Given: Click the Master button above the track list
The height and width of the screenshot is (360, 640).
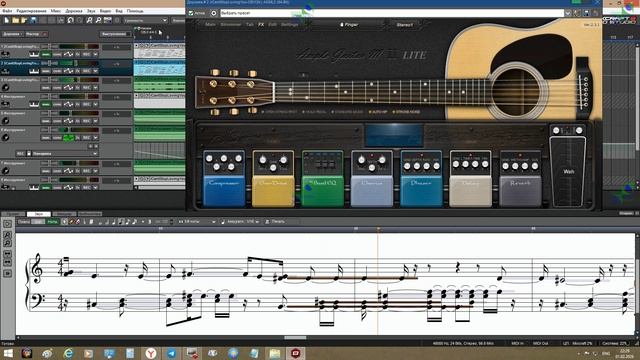Looking at the screenshot, I should (36, 34).
